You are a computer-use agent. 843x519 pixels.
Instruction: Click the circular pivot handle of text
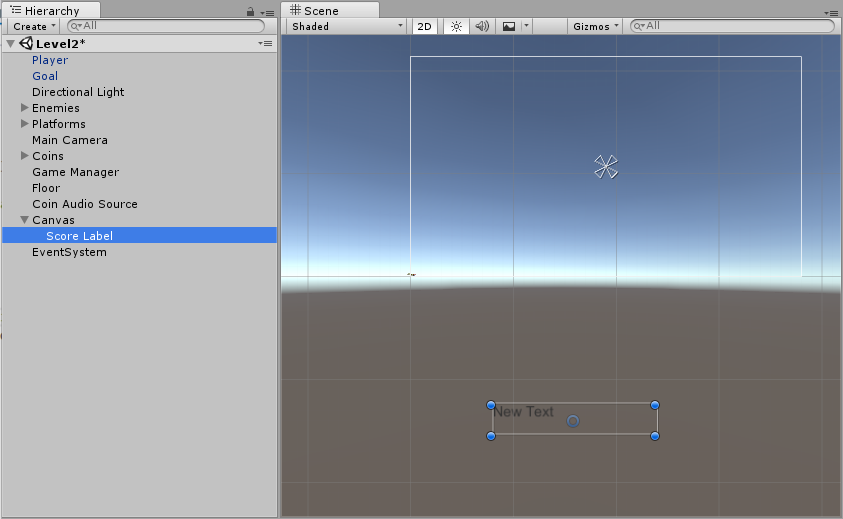pyautogui.click(x=573, y=421)
